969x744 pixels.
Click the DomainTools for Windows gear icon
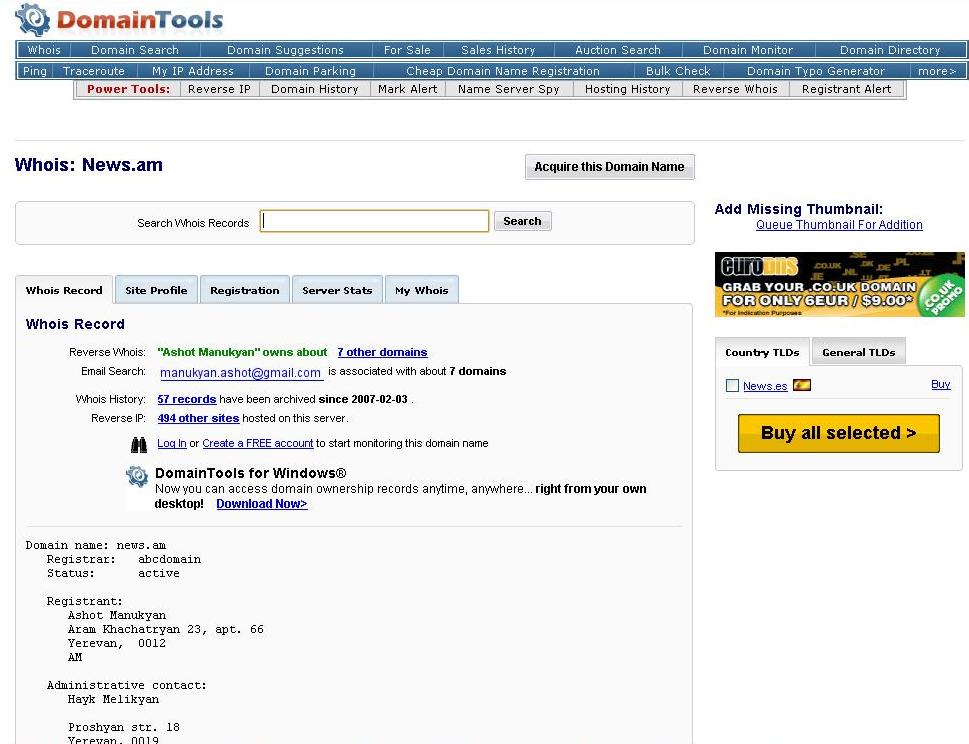point(137,476)
